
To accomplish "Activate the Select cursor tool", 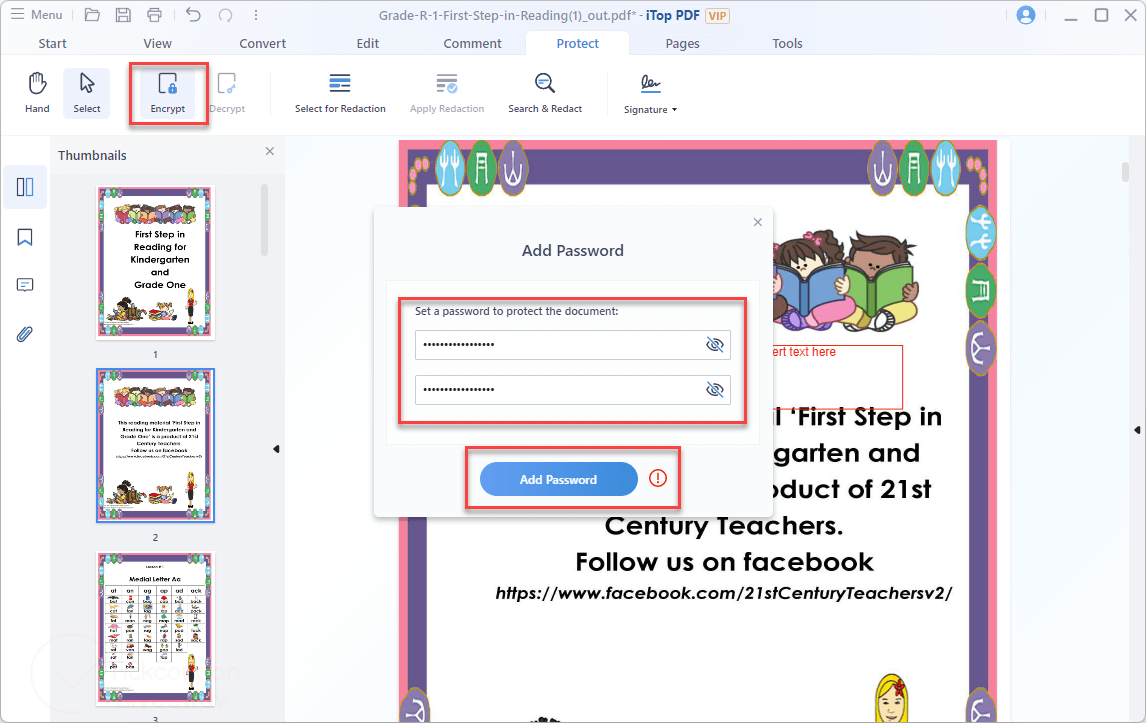I will (86, 92).
